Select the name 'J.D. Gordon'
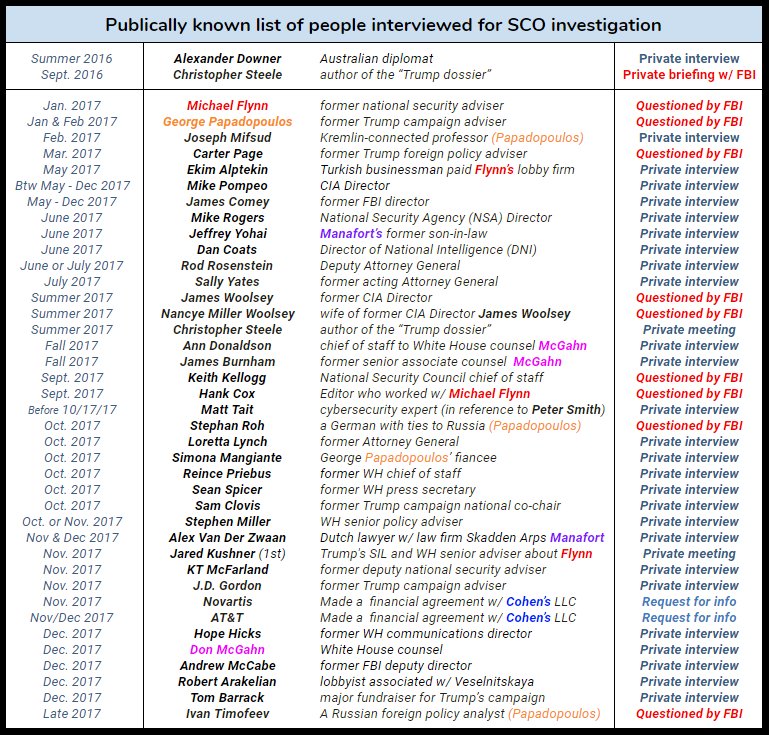 [227, 585]
